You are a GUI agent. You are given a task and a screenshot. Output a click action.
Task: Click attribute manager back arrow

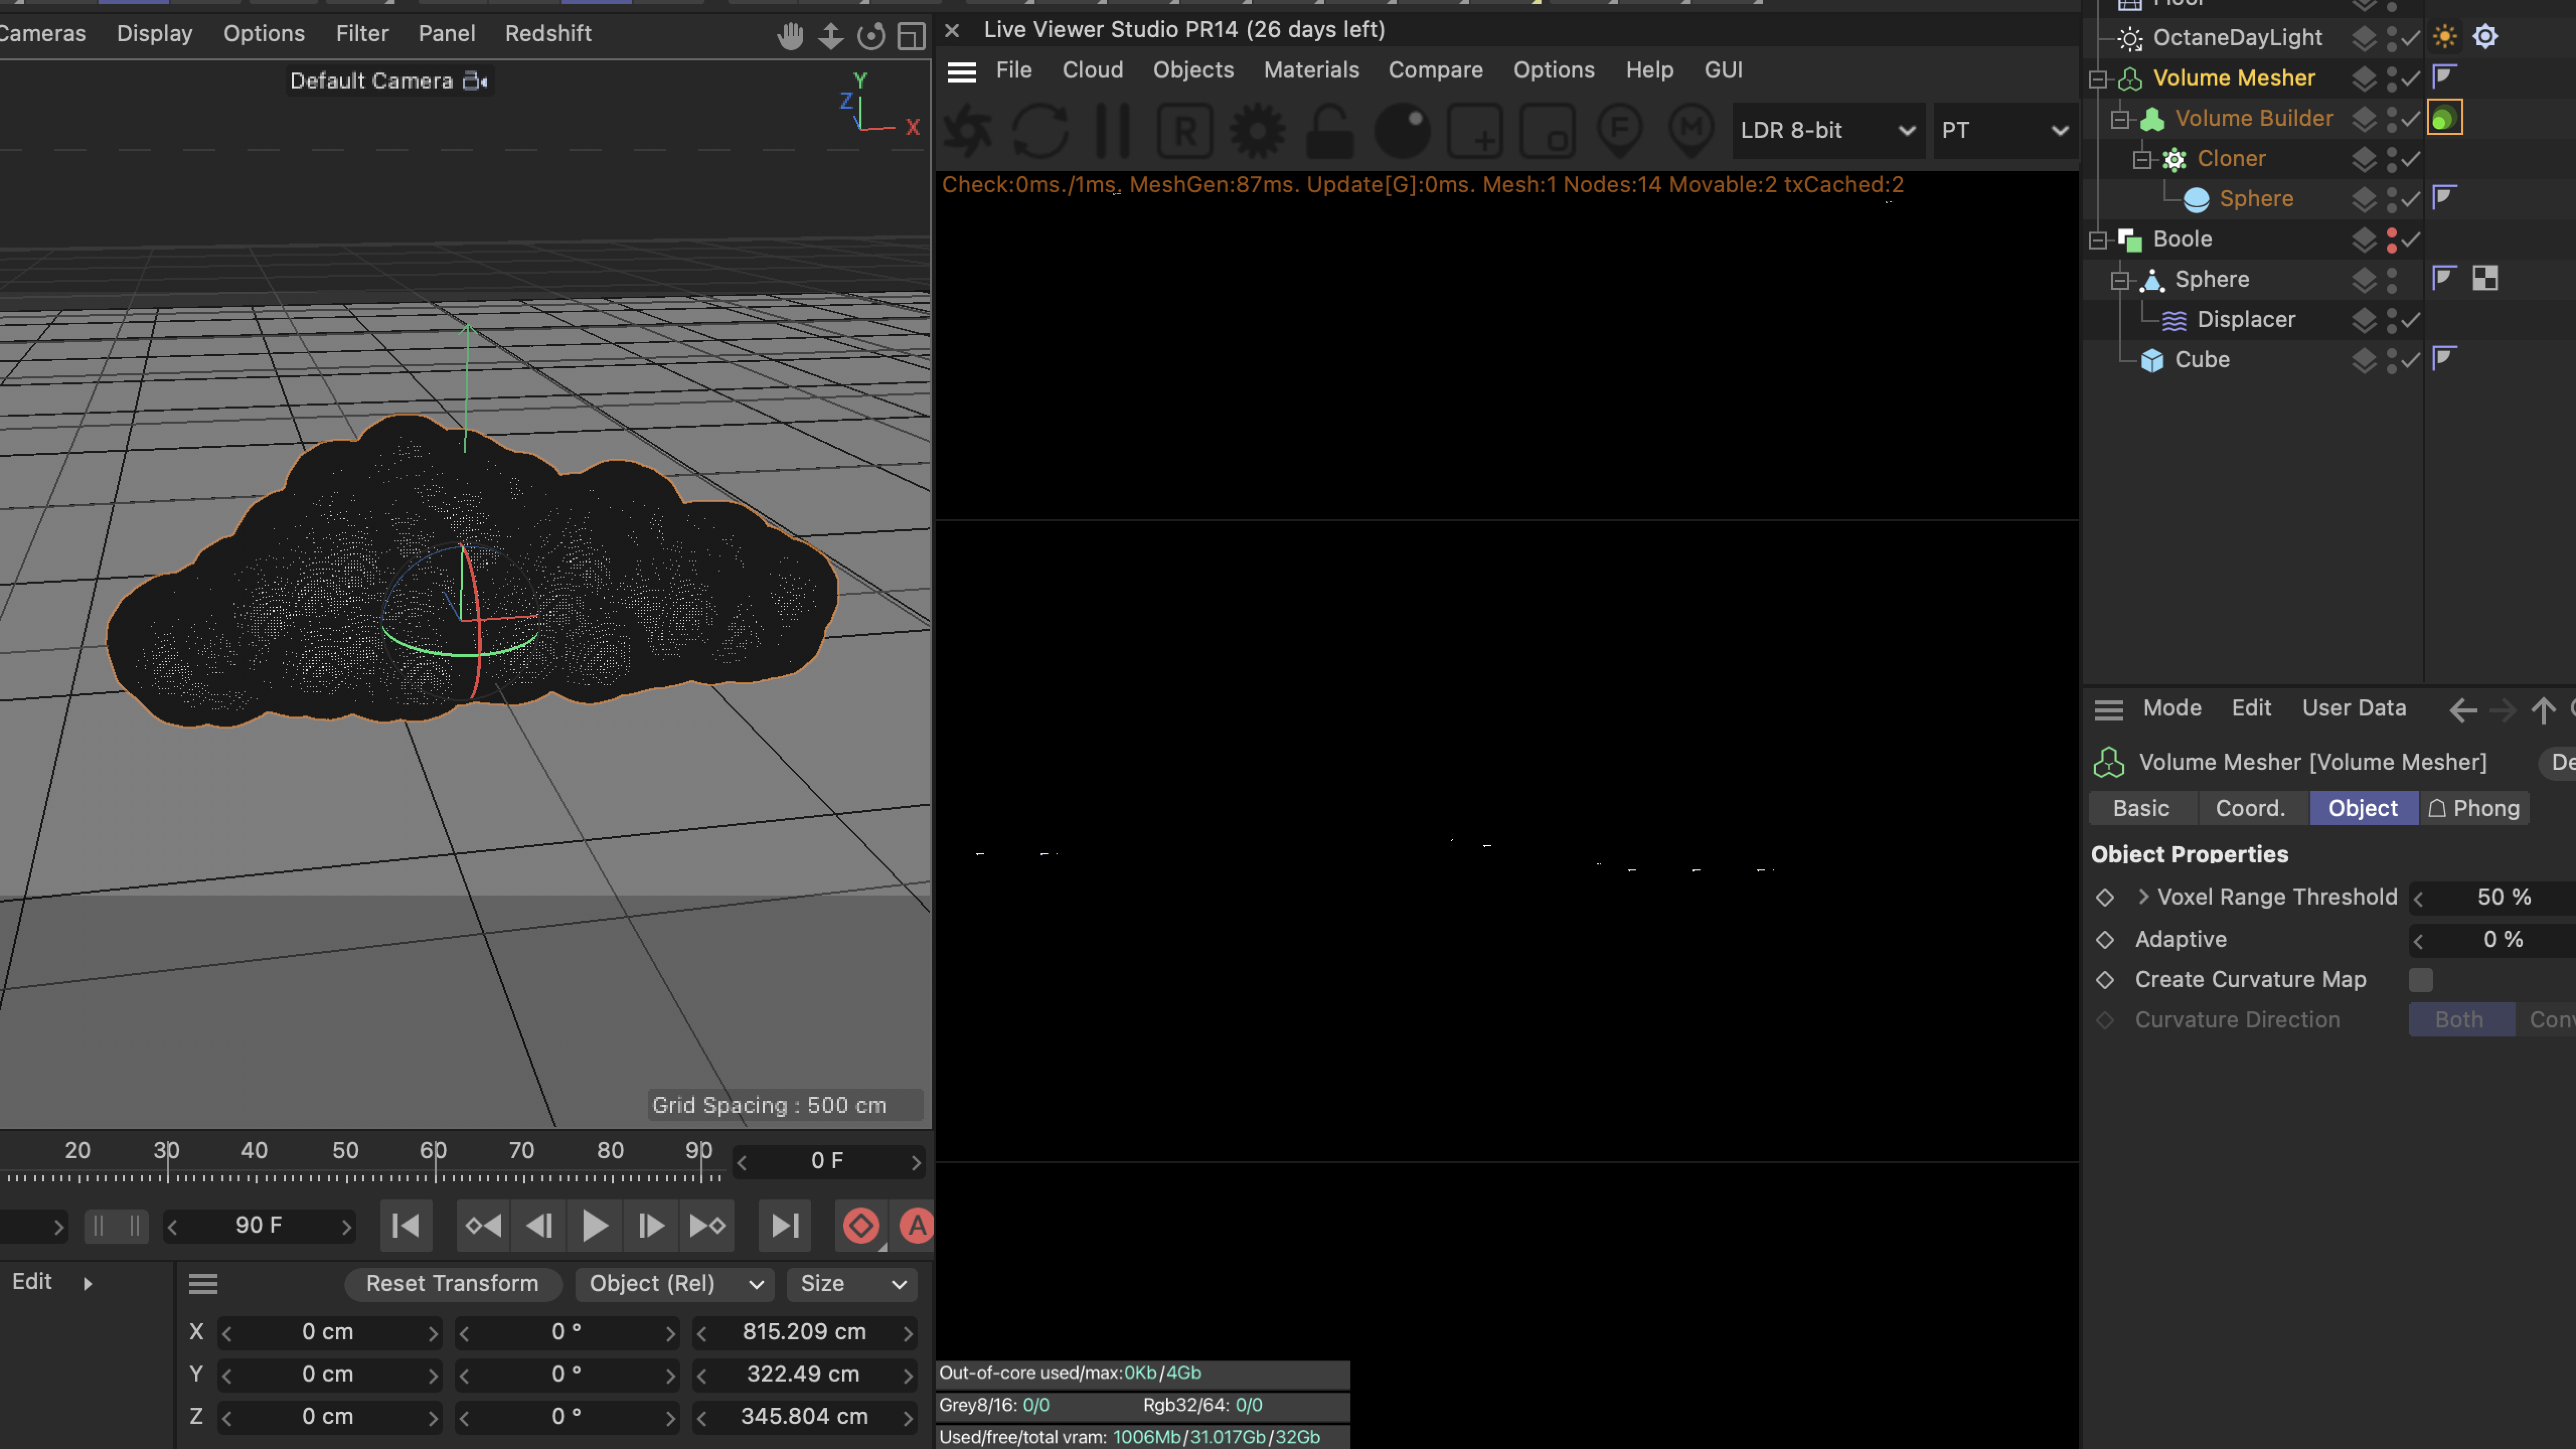coord(2463,710)
